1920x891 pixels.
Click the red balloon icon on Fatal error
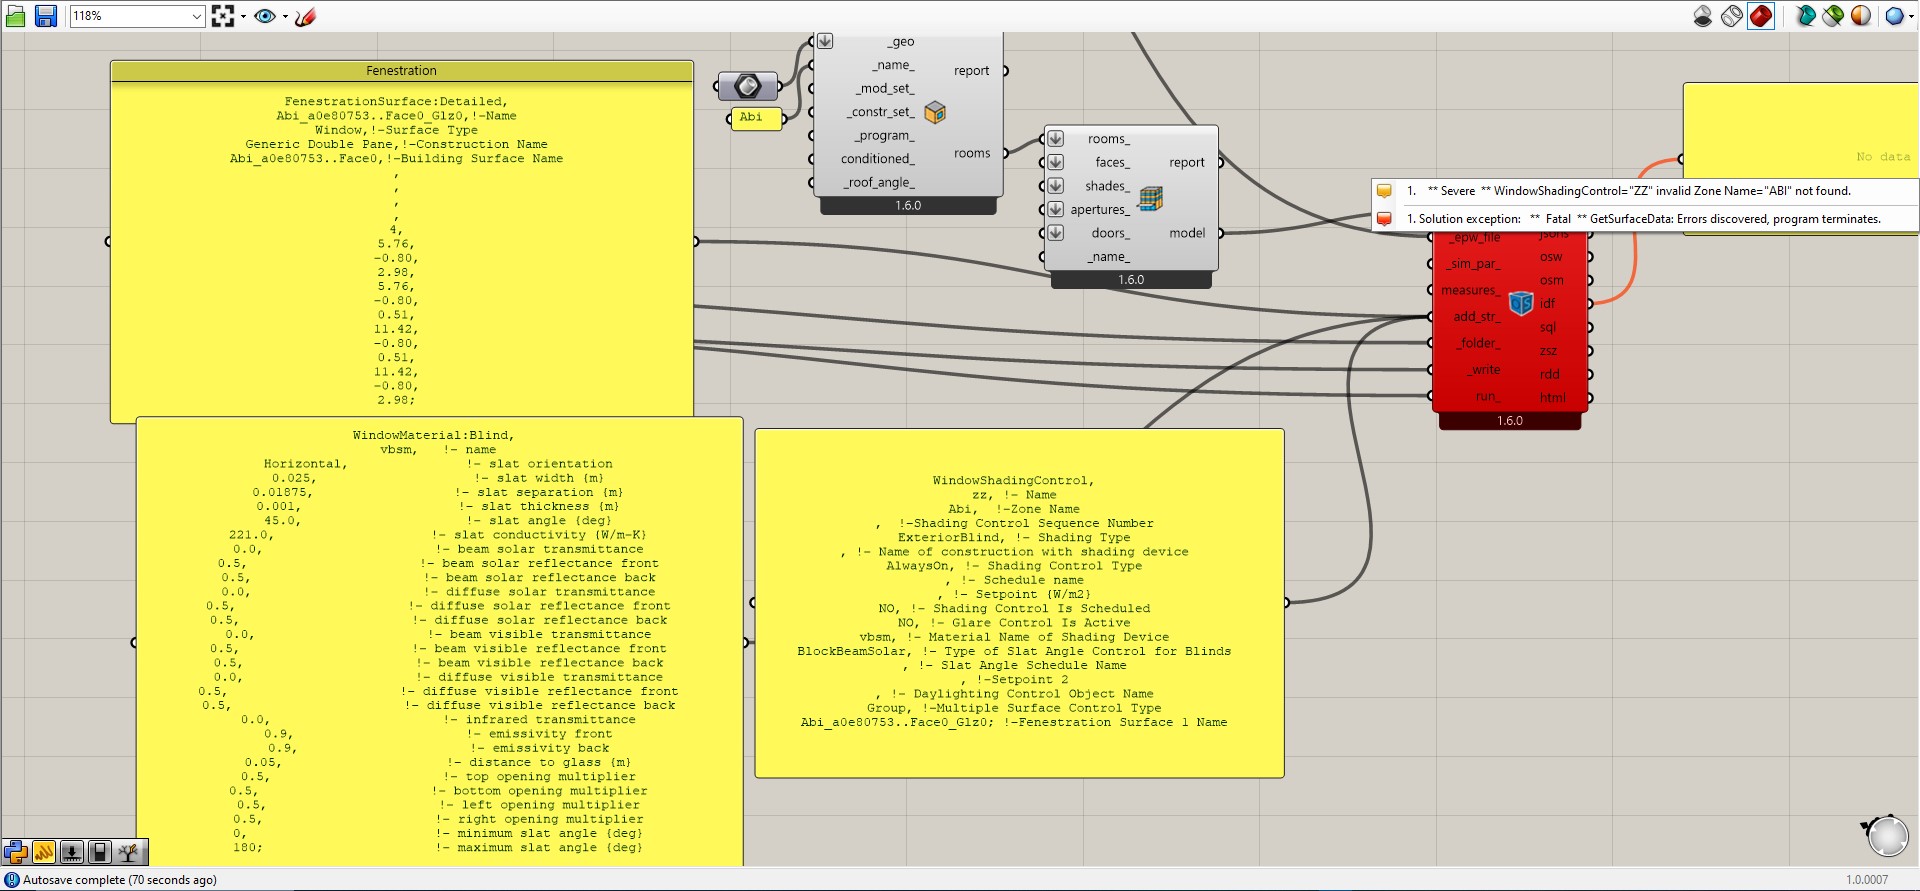click(x=1384, y=219)
